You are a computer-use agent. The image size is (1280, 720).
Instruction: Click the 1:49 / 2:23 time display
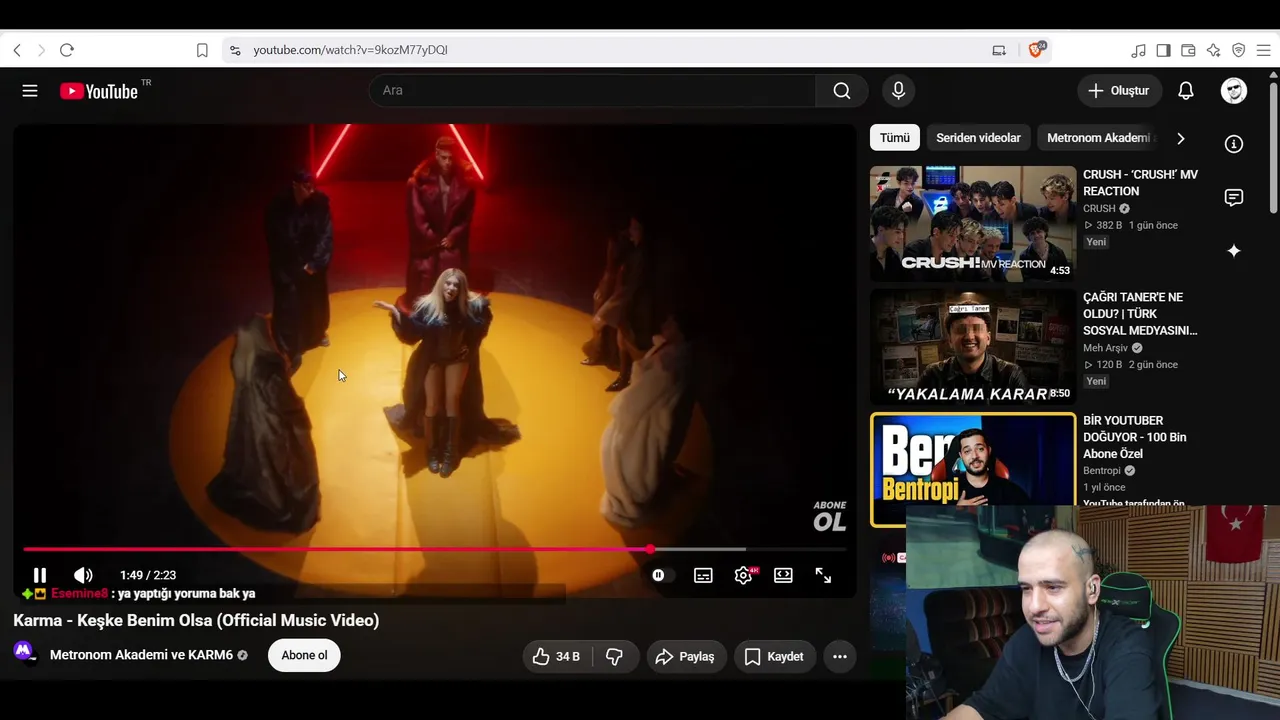148,575
